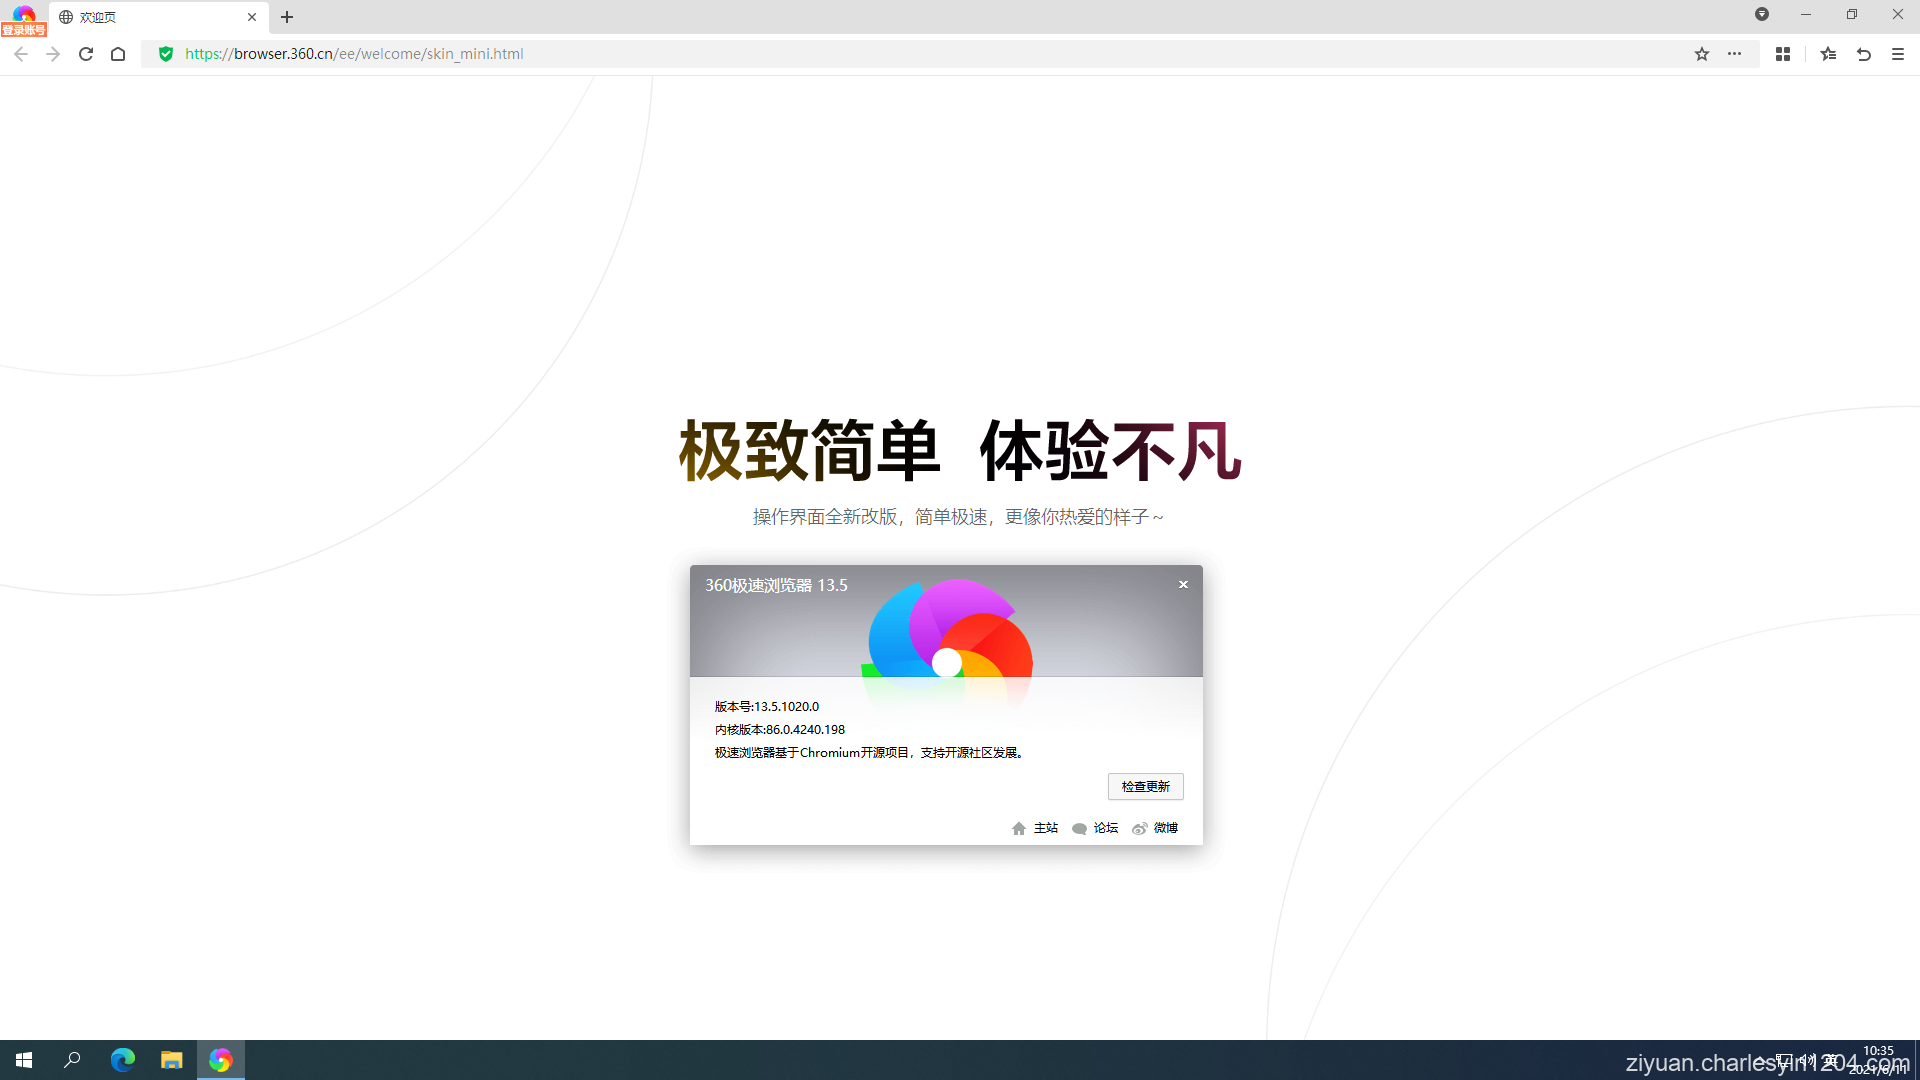
Task: Open the browser home page icon
Action: [x=117, y=54]
